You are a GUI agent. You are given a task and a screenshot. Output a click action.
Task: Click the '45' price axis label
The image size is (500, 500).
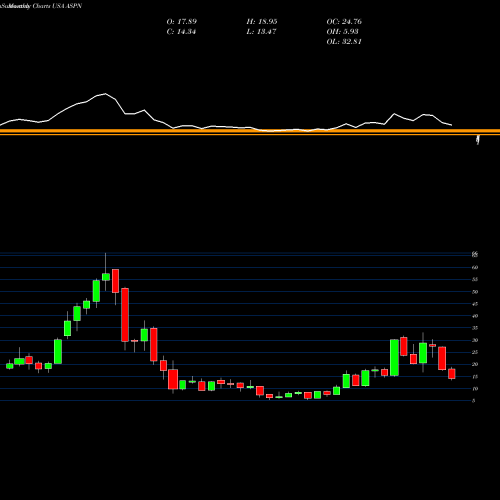tap(475, 304)
